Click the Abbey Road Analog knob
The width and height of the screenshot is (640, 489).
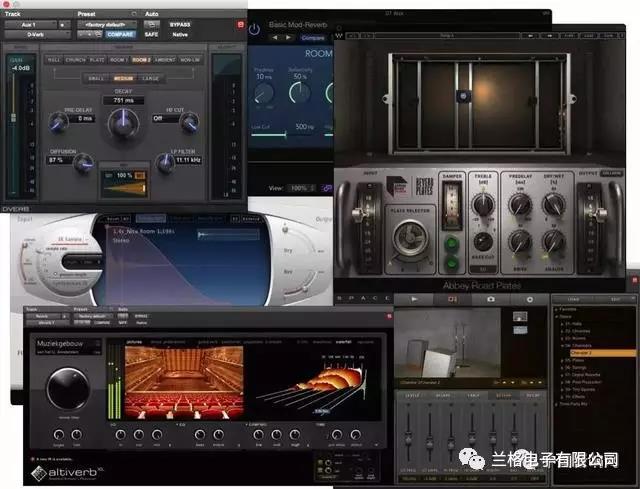tap(553, 242)
